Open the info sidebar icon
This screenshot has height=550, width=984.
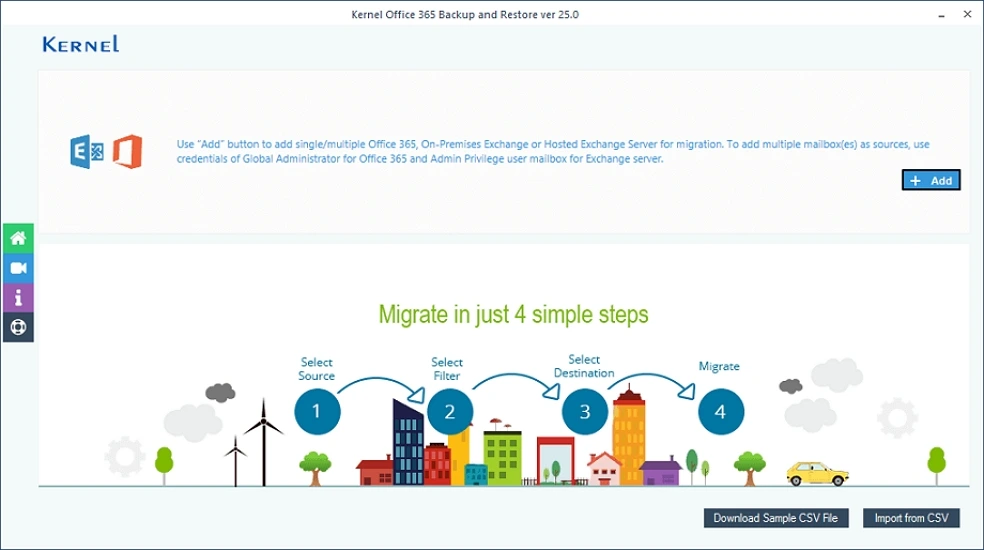point(18,297)
